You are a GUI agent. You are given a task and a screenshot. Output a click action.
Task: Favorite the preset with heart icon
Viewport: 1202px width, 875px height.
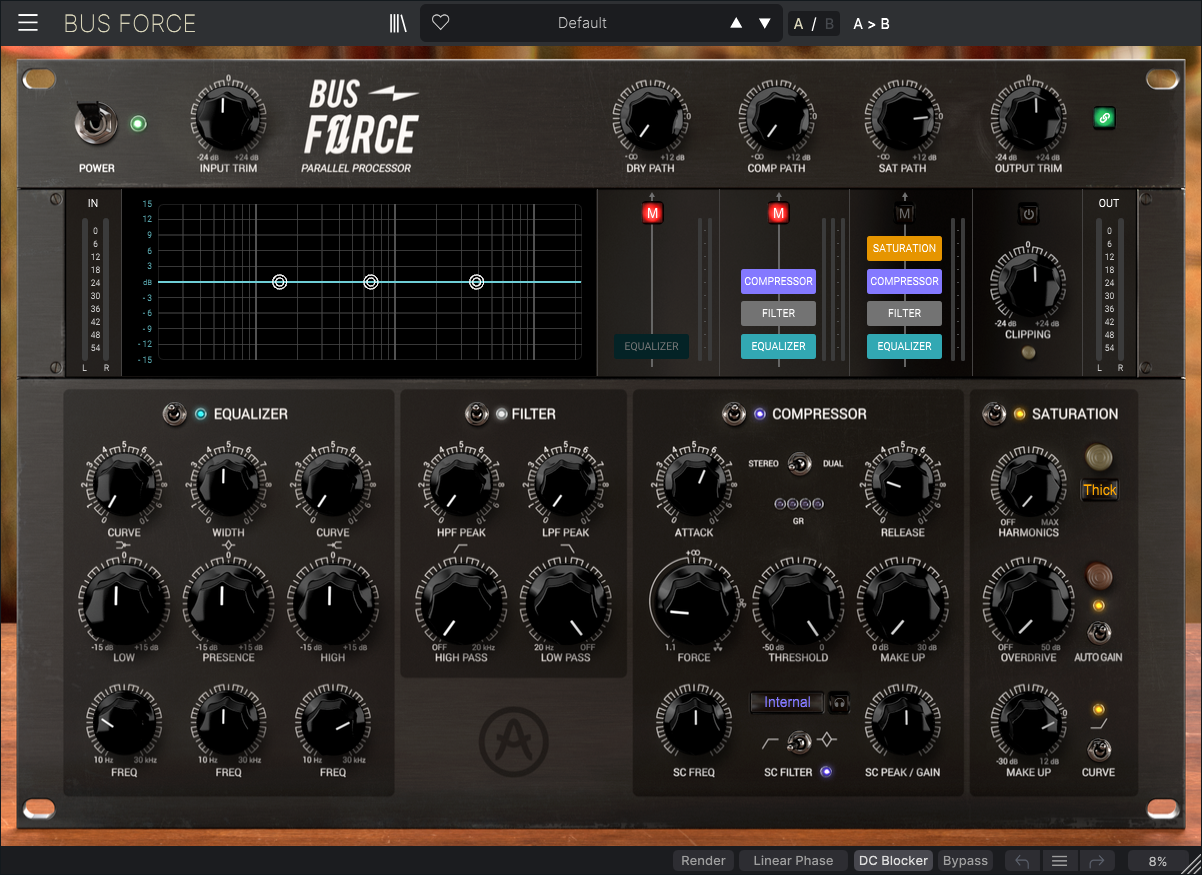pos(440,23)
